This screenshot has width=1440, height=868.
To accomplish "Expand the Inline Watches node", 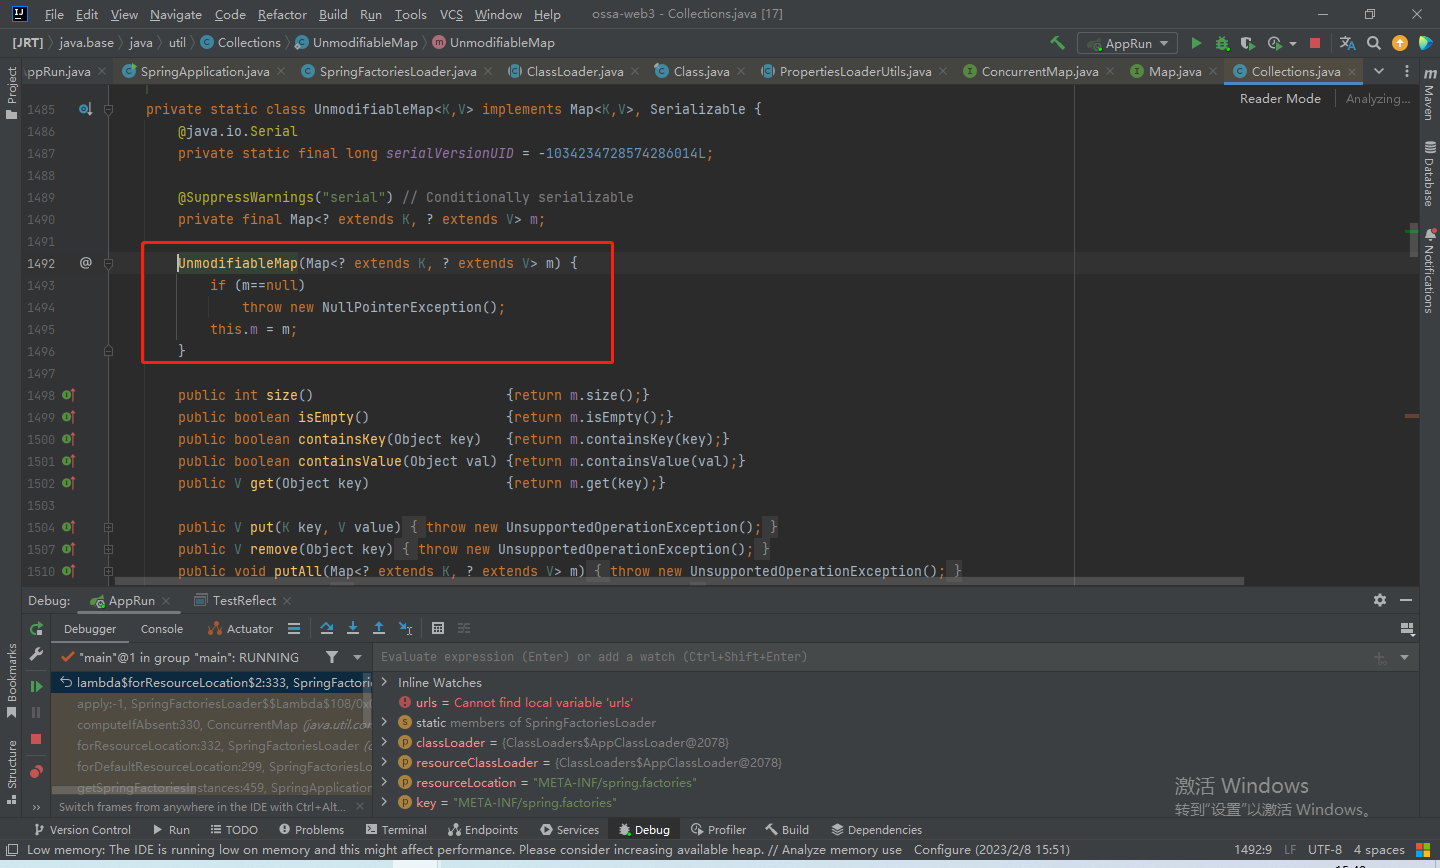I will coord(384,682).
